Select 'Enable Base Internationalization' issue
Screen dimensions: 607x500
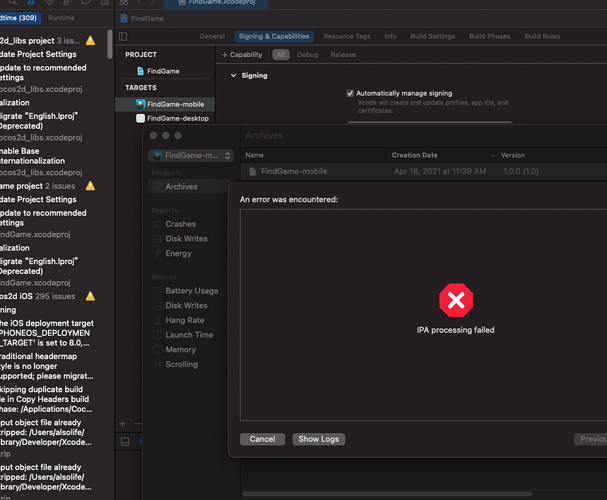33,156
